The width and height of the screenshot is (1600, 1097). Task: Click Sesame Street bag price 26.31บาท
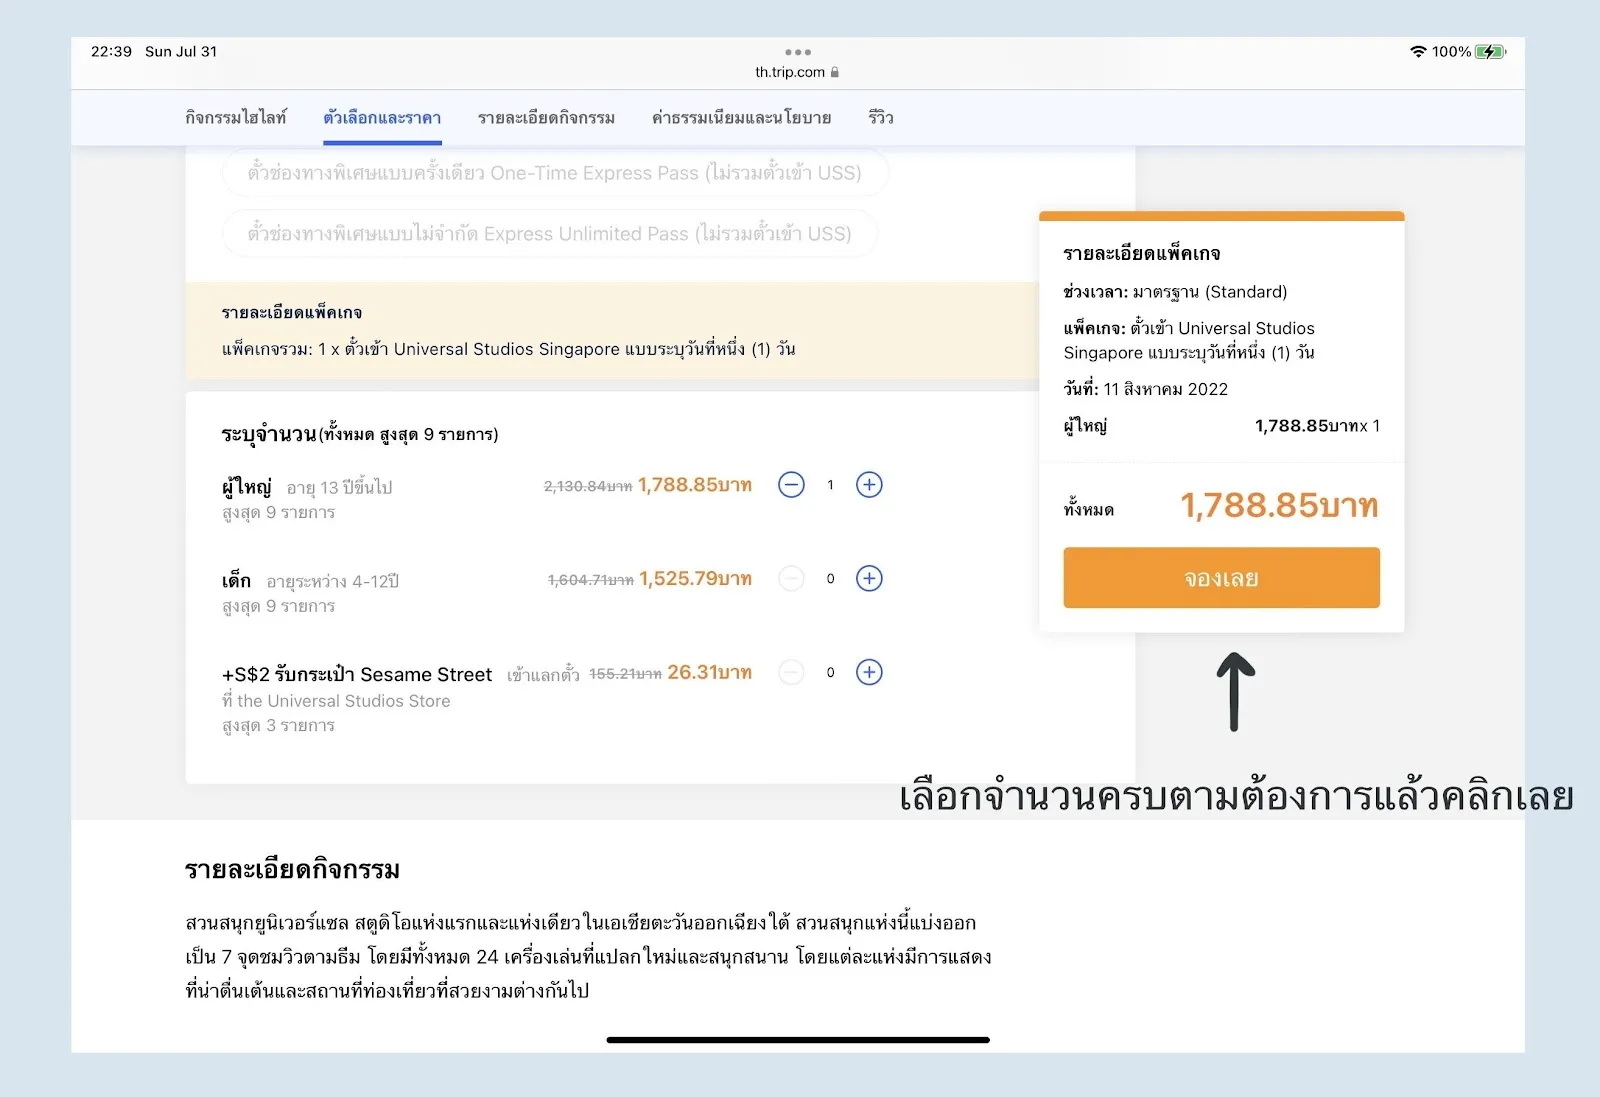coord(710,672)
